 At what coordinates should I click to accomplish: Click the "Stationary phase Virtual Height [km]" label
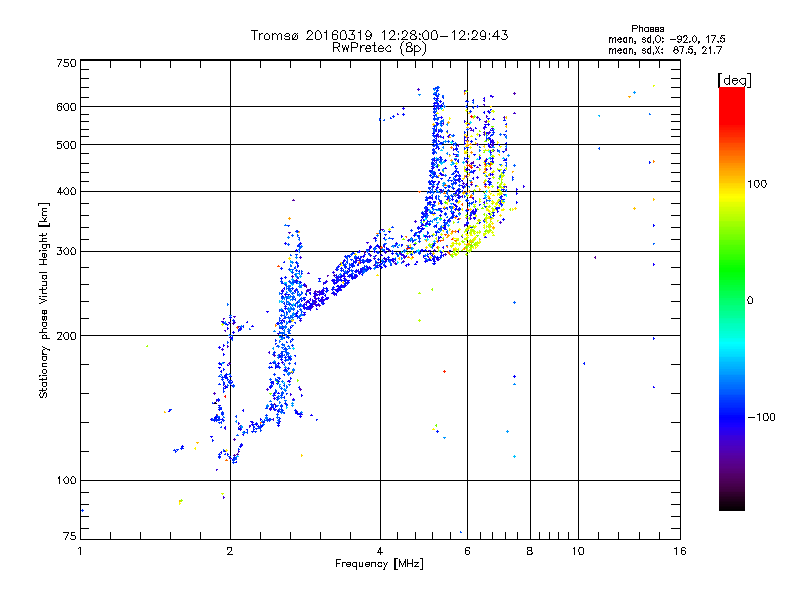coord(43,301)
